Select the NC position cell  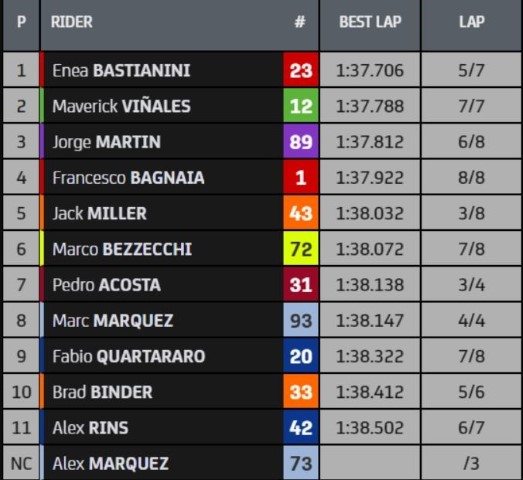(x=21, y=463)
